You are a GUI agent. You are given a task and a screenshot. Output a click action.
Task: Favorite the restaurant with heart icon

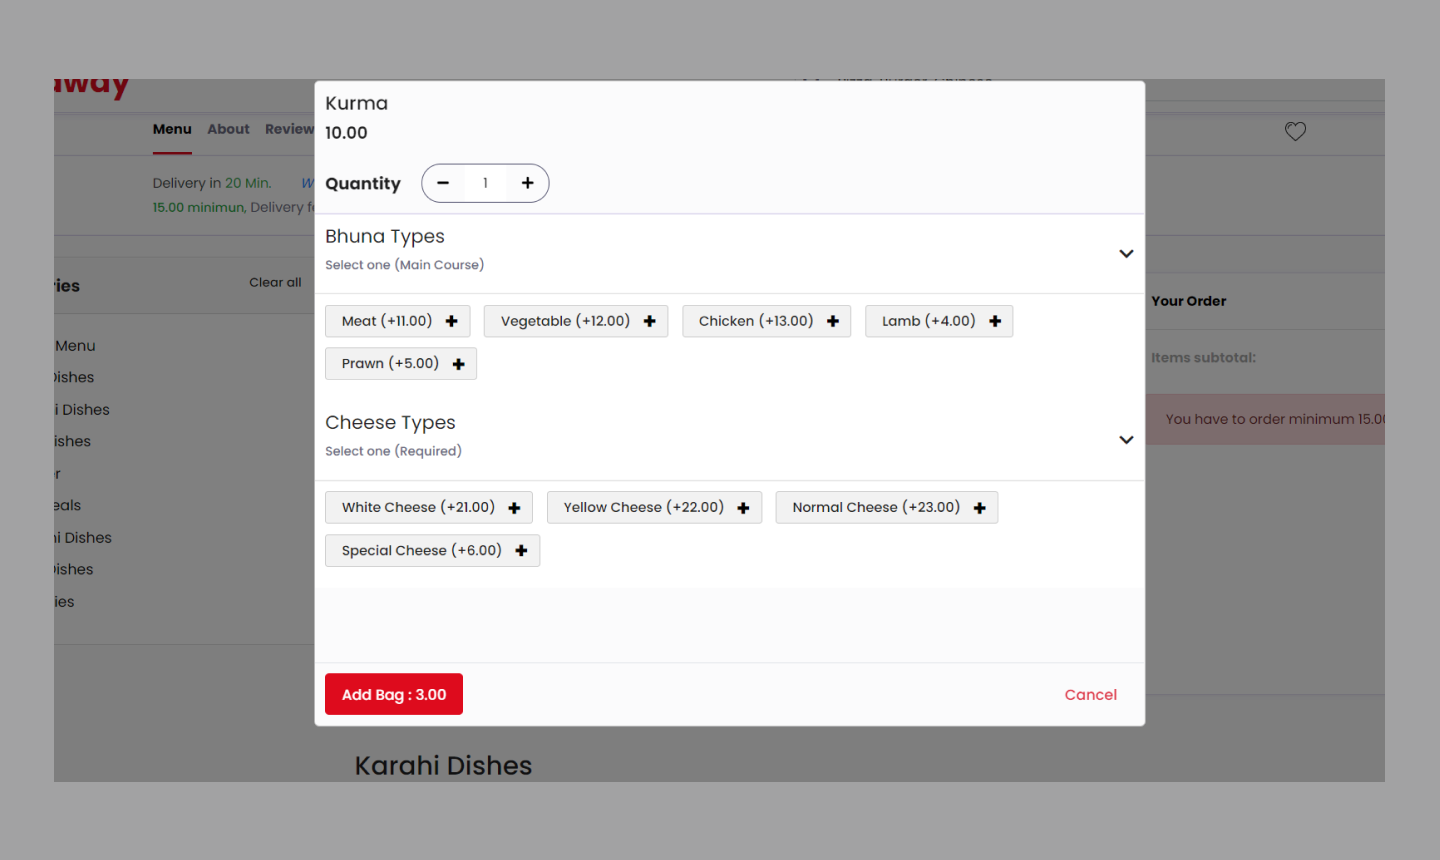click(1295, 131)
